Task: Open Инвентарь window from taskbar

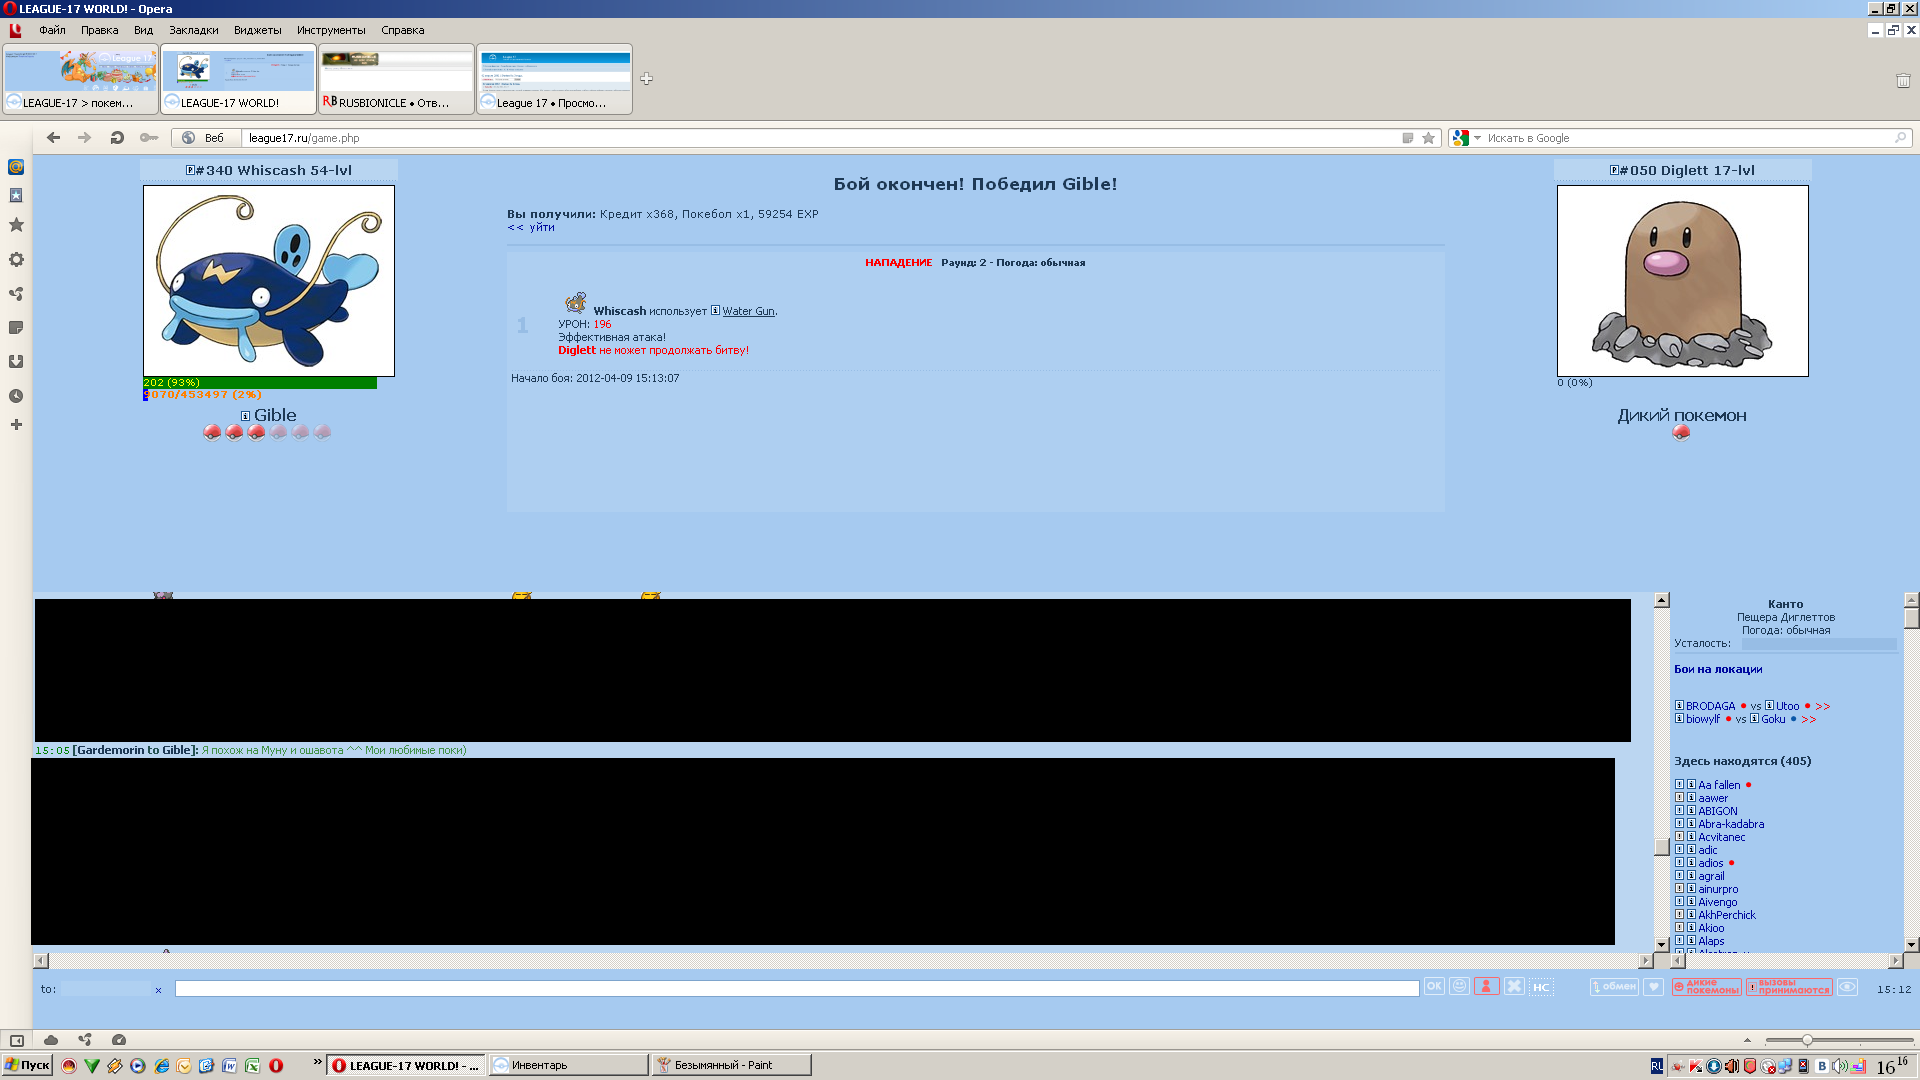Action: coord(568,1065)
